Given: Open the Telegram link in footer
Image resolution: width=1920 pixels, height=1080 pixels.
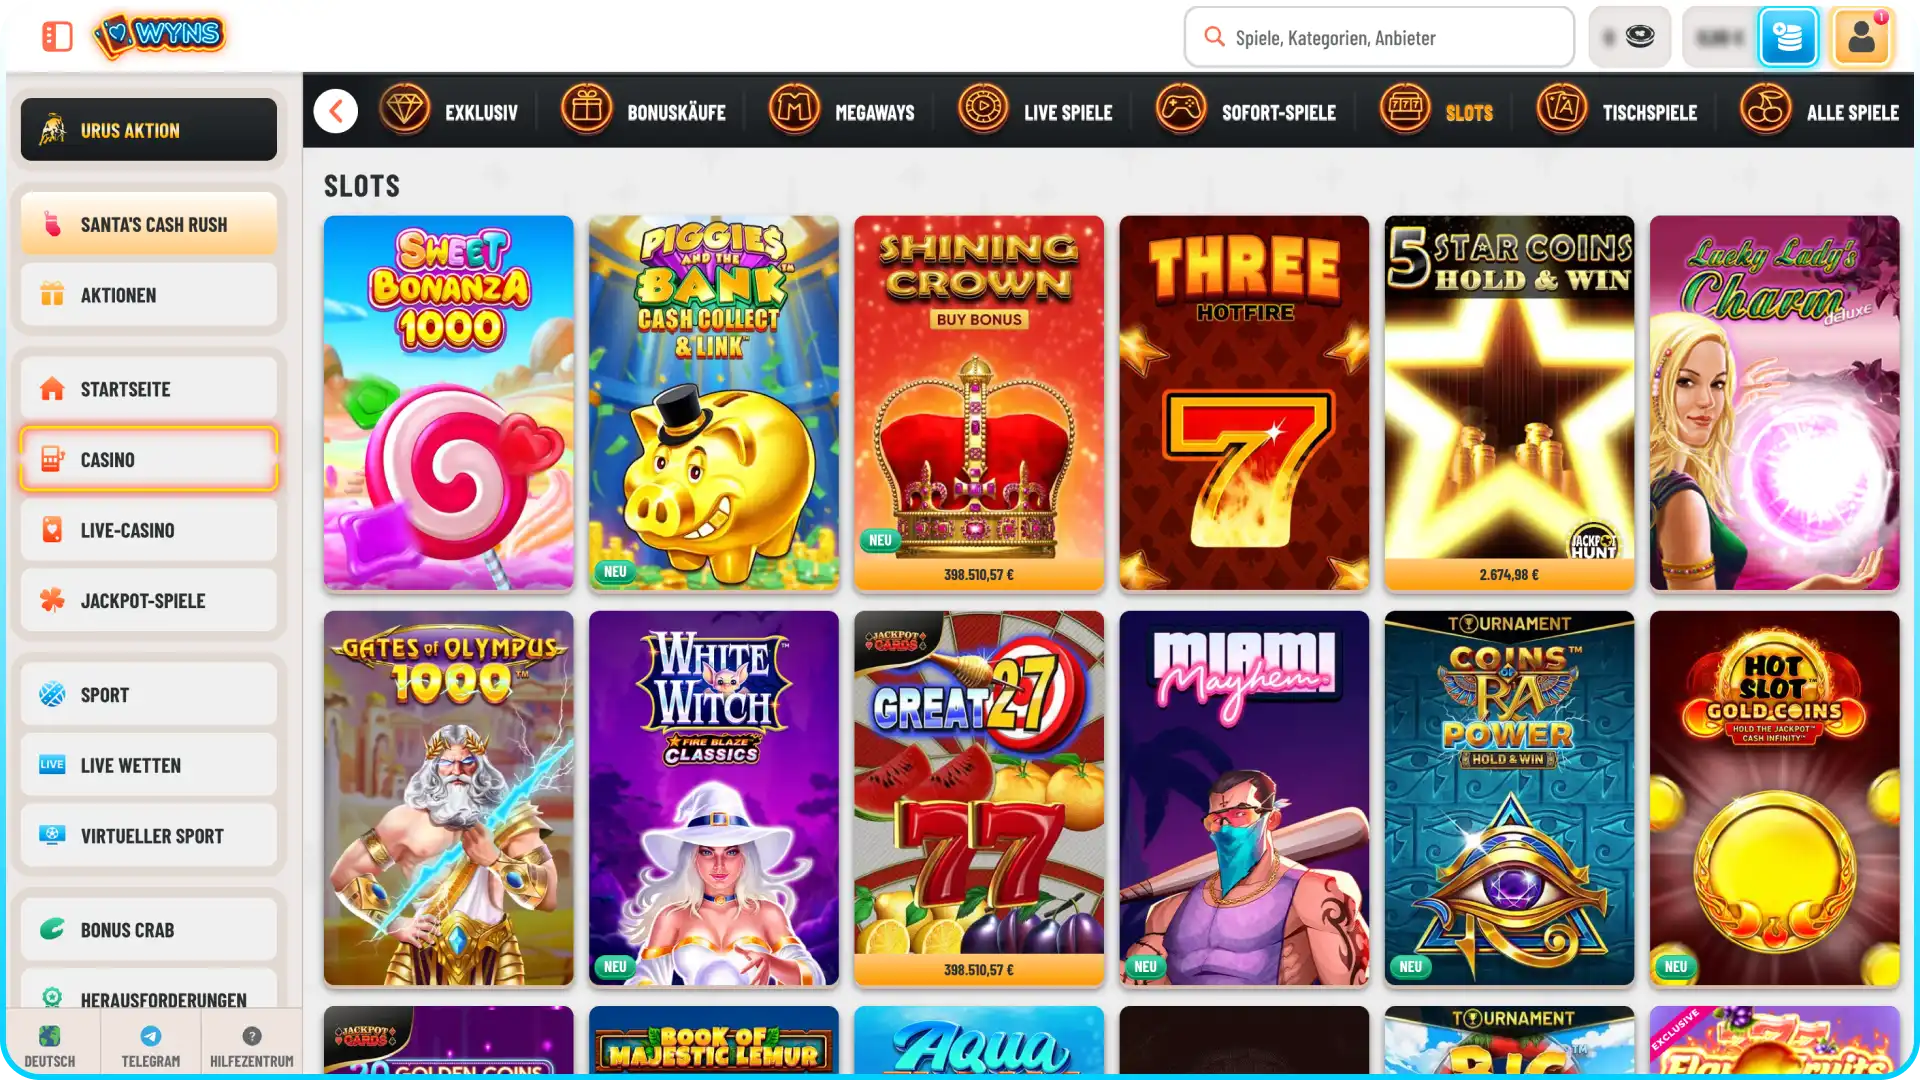Looking at the screenshot, I should 151,1046.
